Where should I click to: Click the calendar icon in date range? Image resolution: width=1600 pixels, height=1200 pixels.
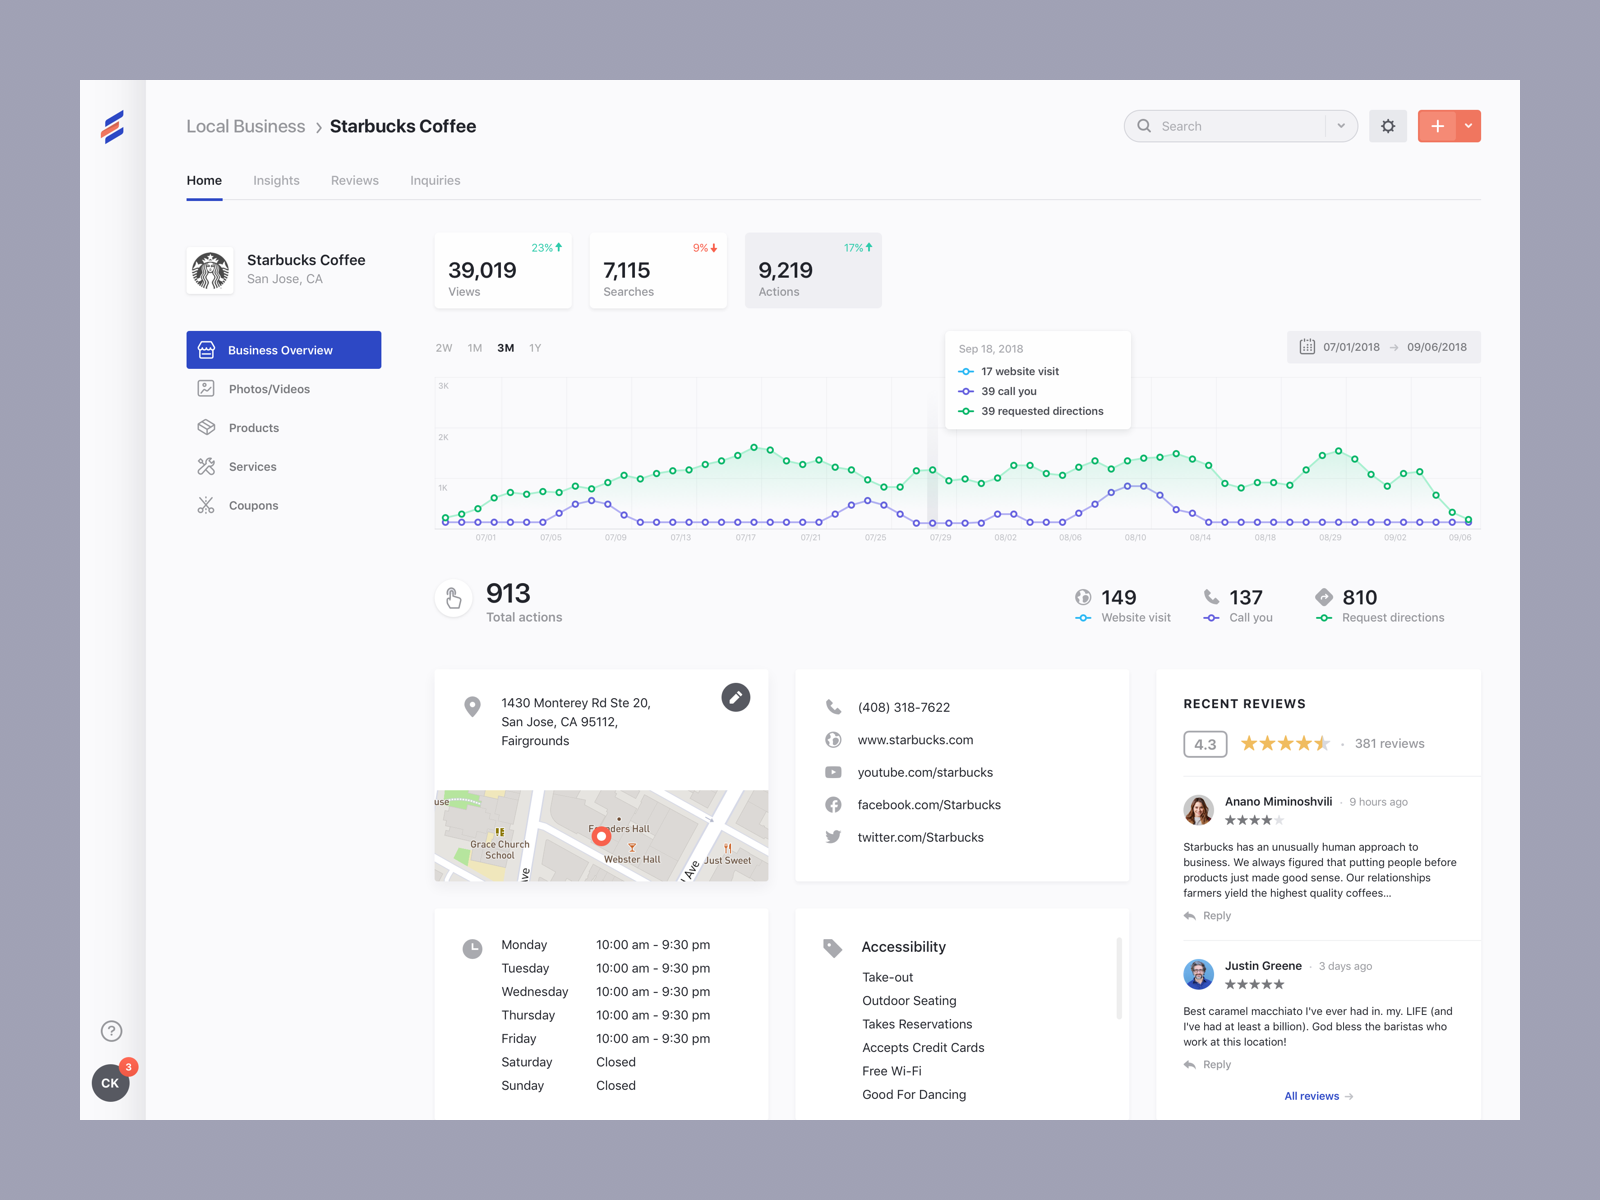tap(1307, 347)
